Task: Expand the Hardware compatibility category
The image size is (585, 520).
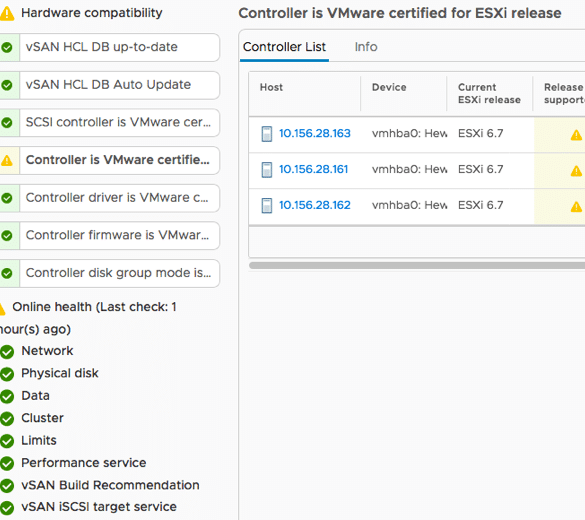Action: coord(92,13)
